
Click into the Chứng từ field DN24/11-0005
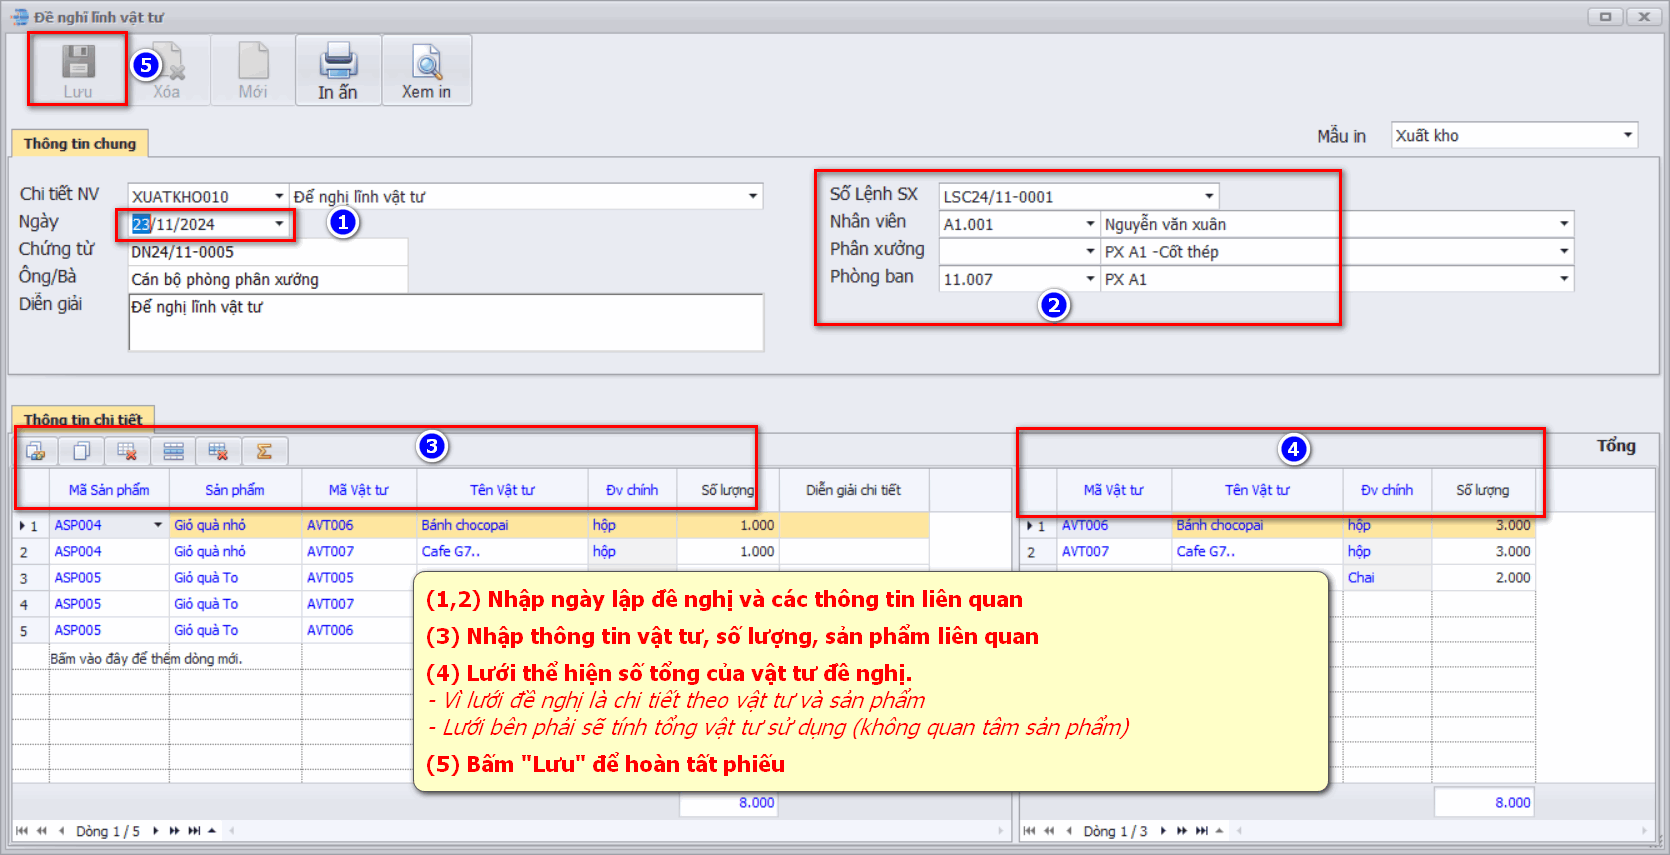click(267, 252)
